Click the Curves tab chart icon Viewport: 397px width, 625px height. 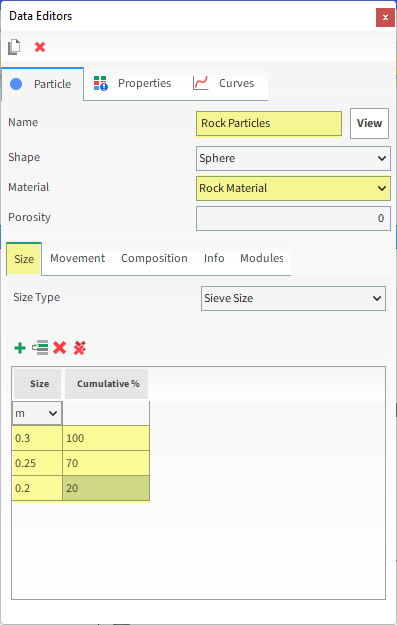click(200, 83)
